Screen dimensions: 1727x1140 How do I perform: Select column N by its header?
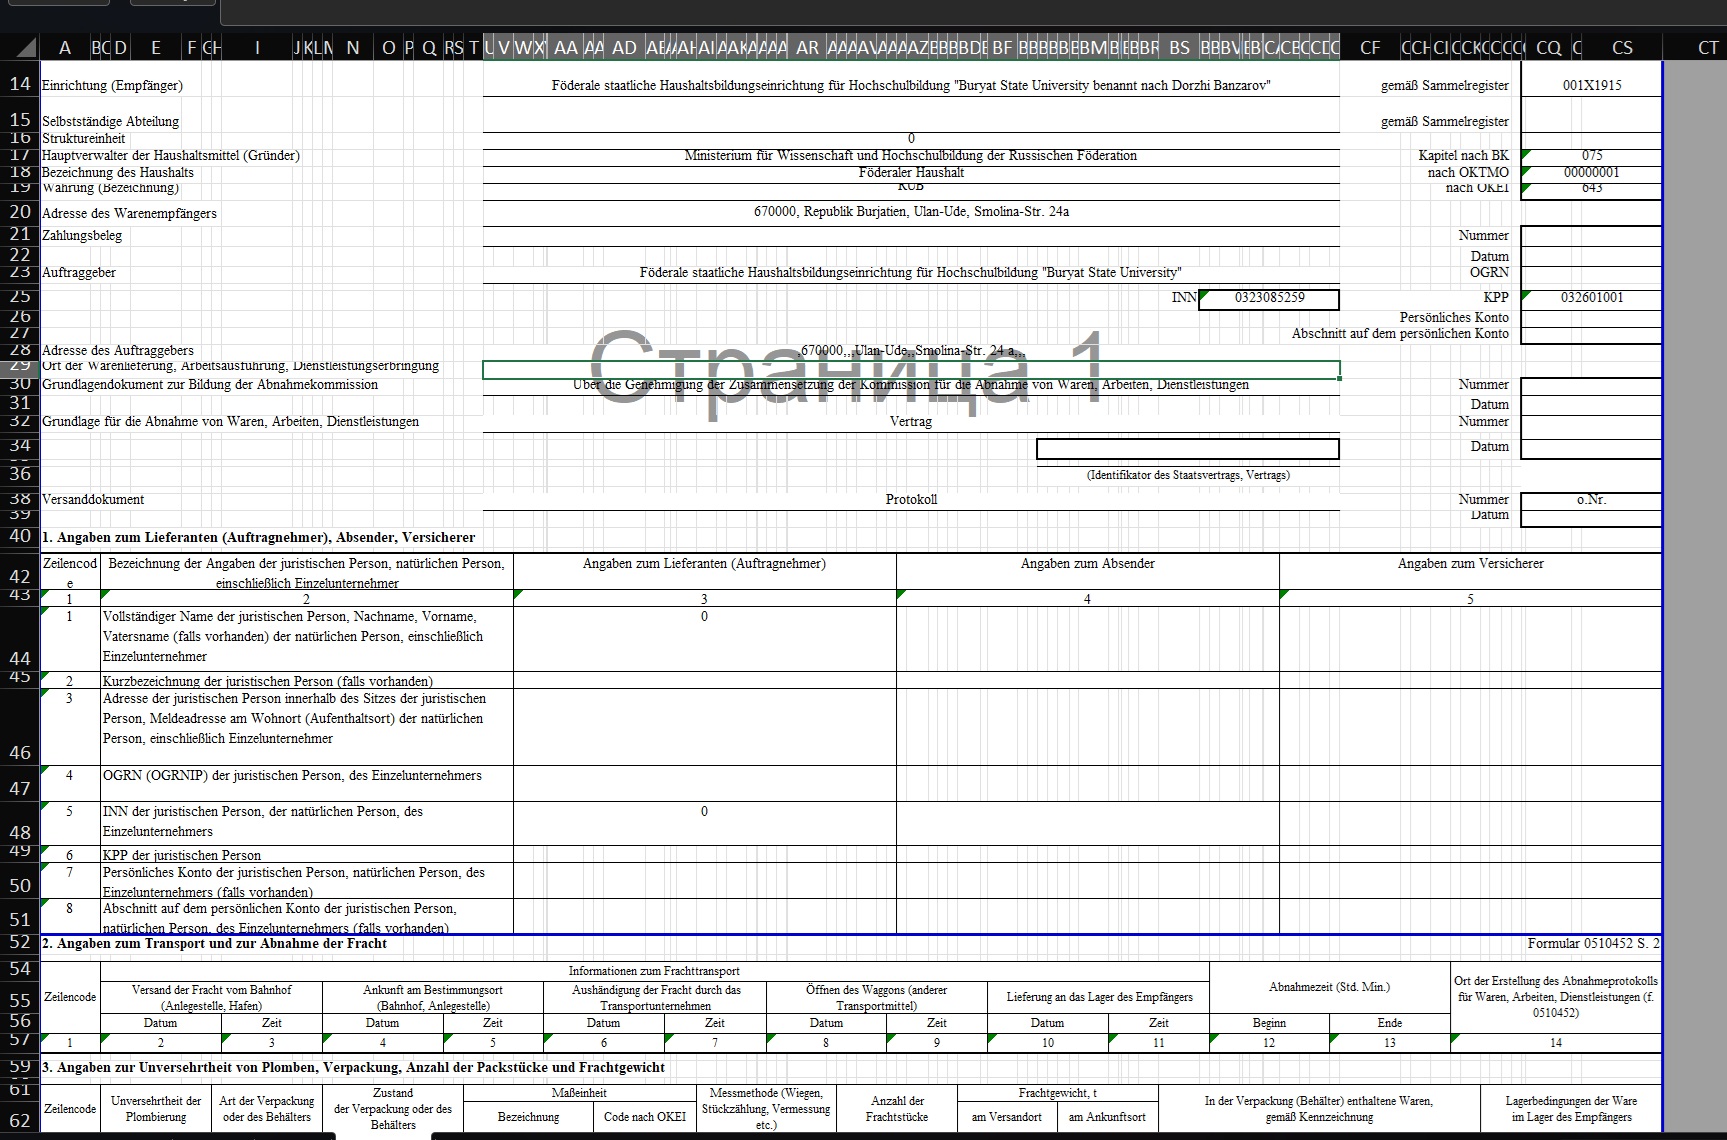(352, 47)
